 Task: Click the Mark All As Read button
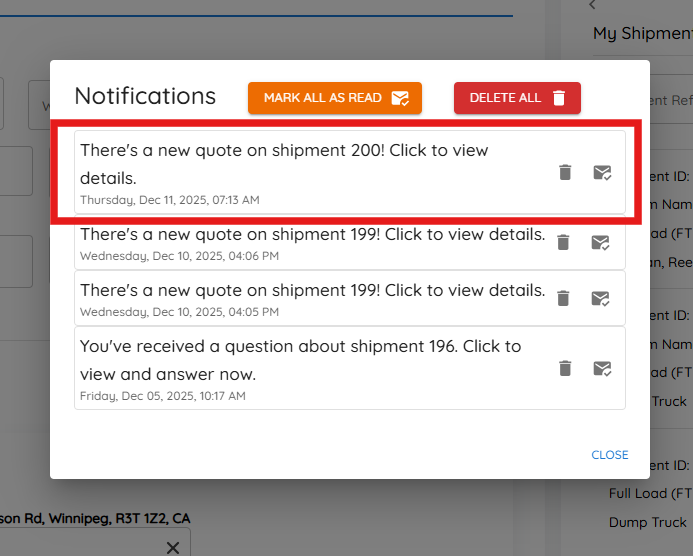(335, 98)
